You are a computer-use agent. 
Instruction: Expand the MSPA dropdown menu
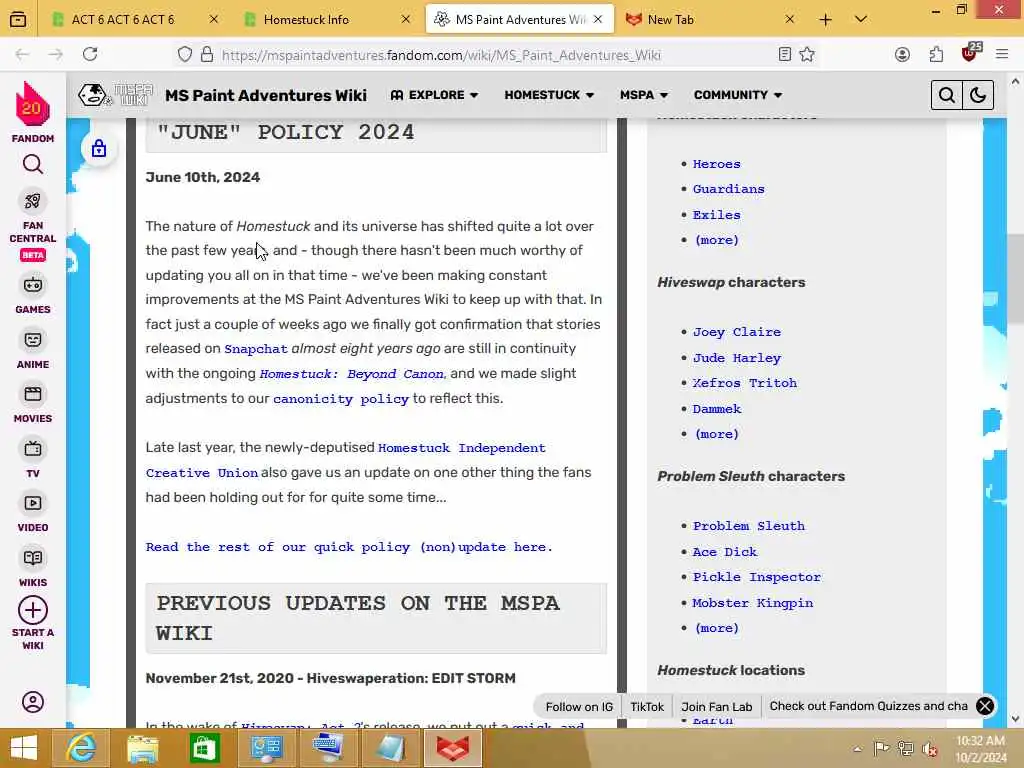(644, 95)
